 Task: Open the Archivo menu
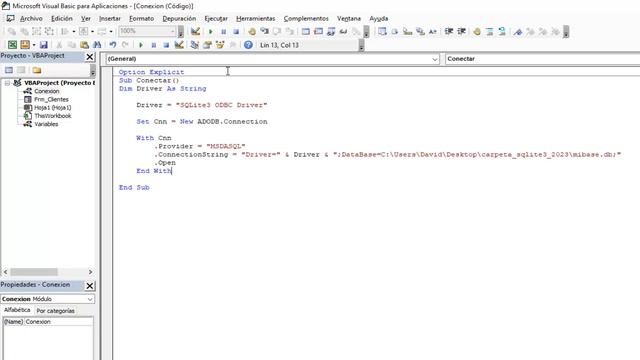click(31, 18)
